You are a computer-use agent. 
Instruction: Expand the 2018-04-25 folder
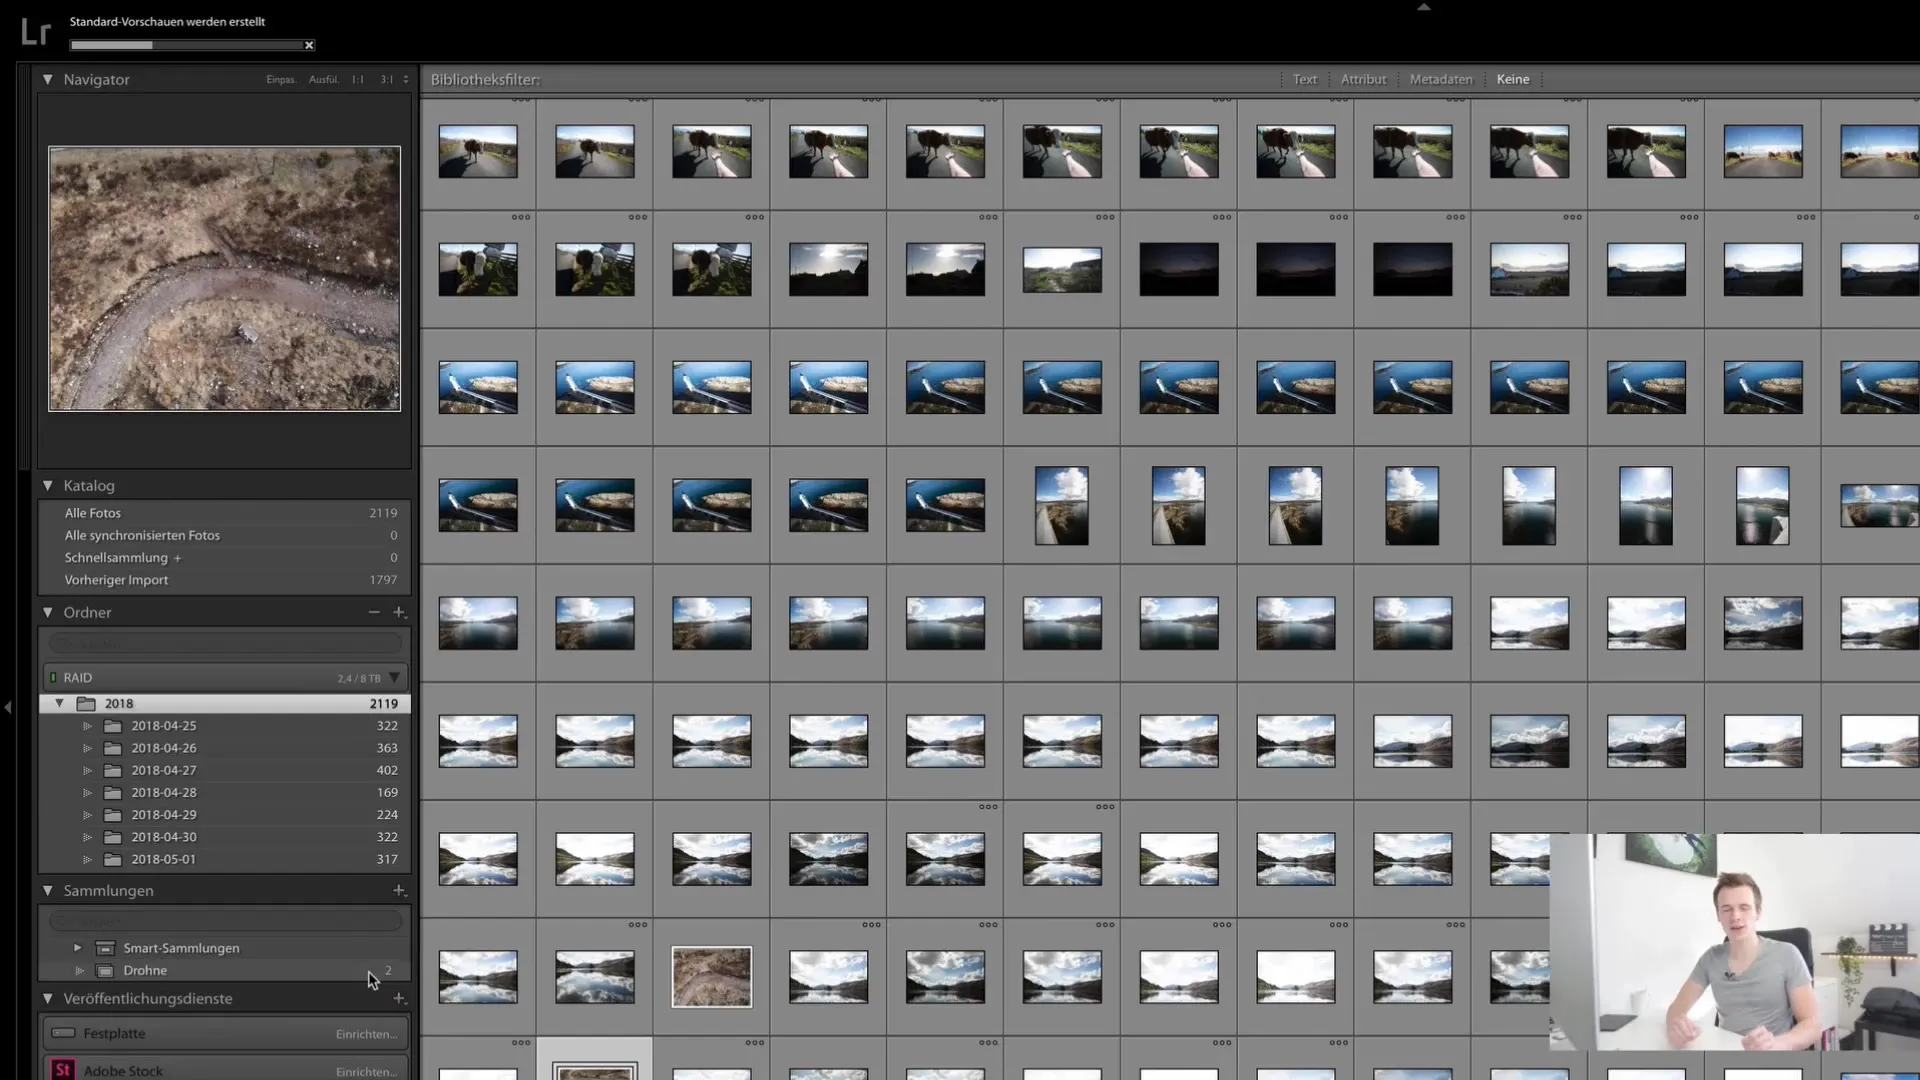click(87, 725)
